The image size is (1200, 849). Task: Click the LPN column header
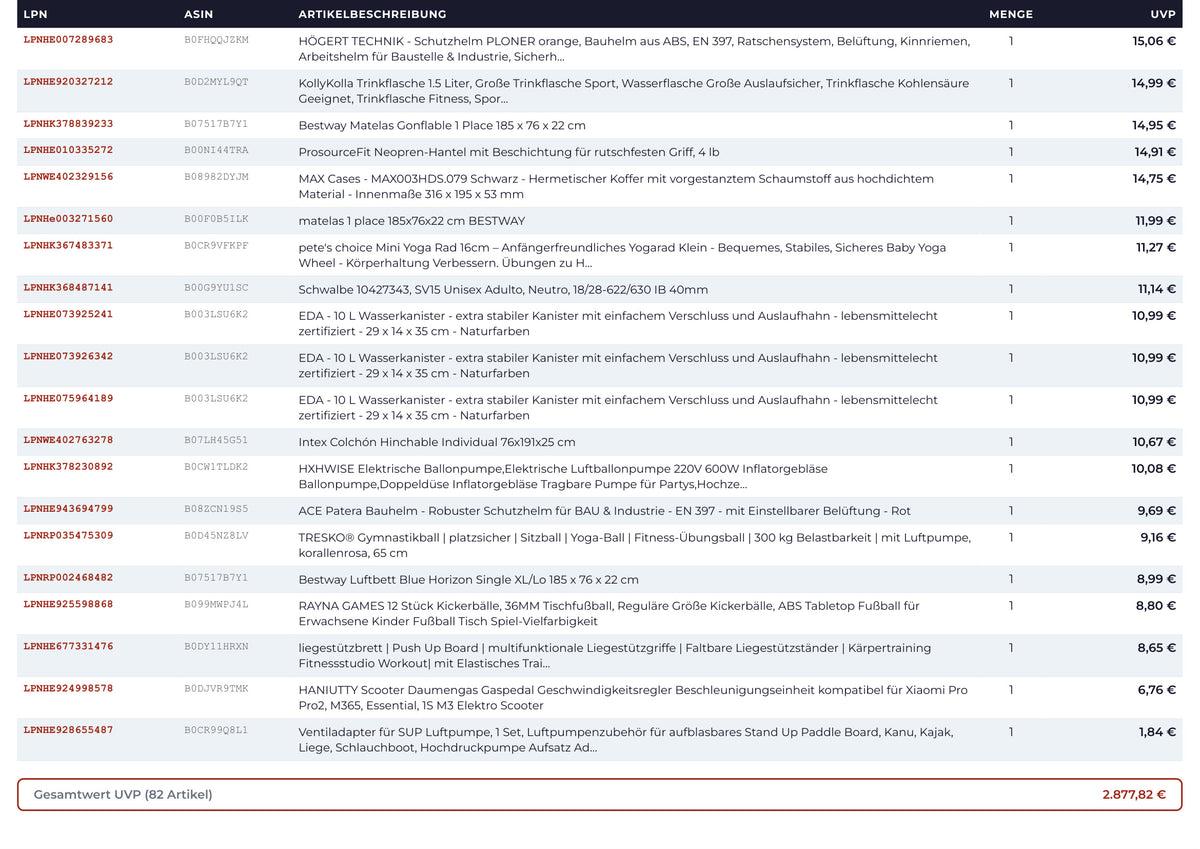pos(35,14)
